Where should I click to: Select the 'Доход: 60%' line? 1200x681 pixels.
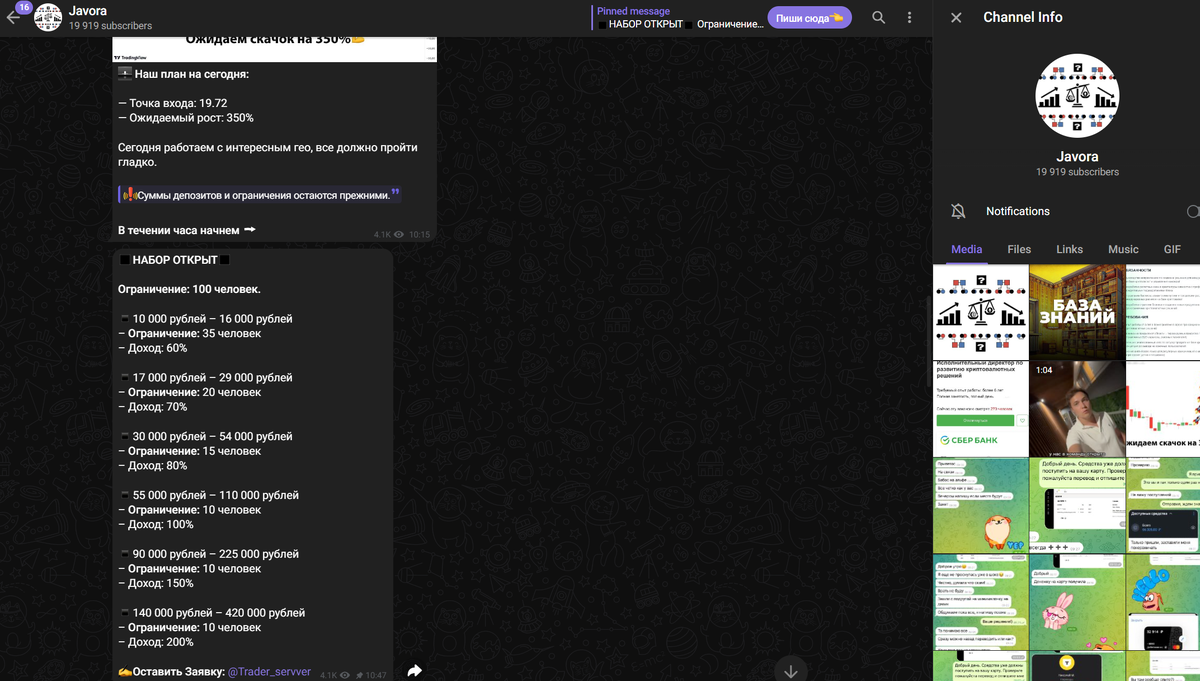coord(153,348)
